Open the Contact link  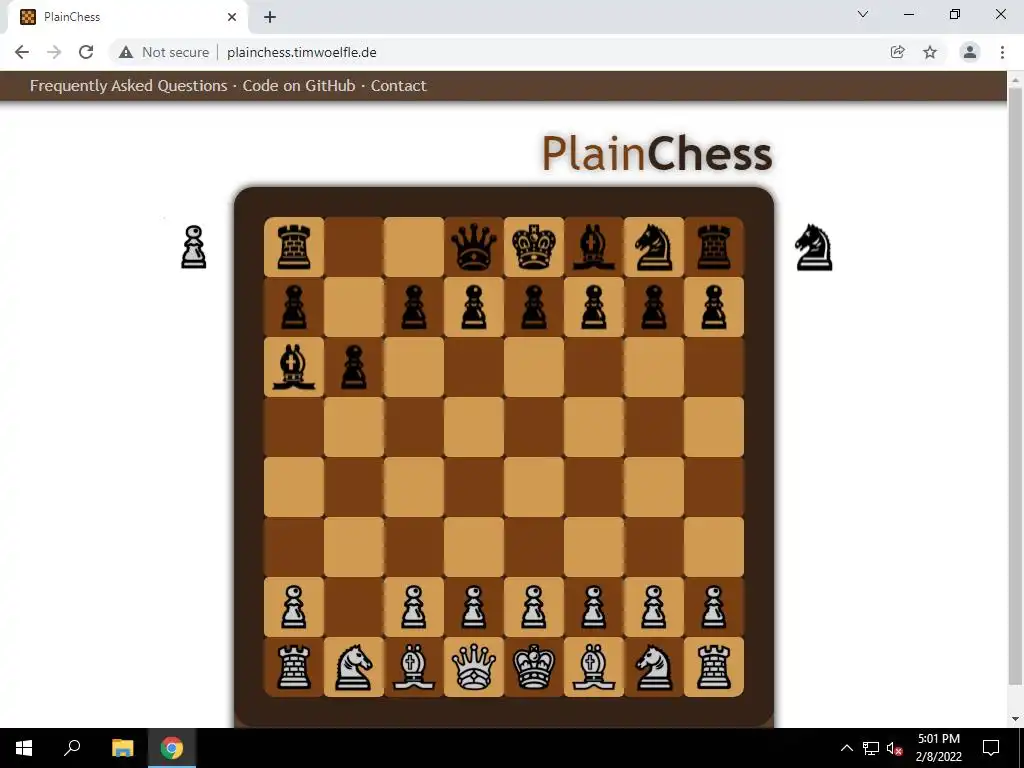click(398, 86)
